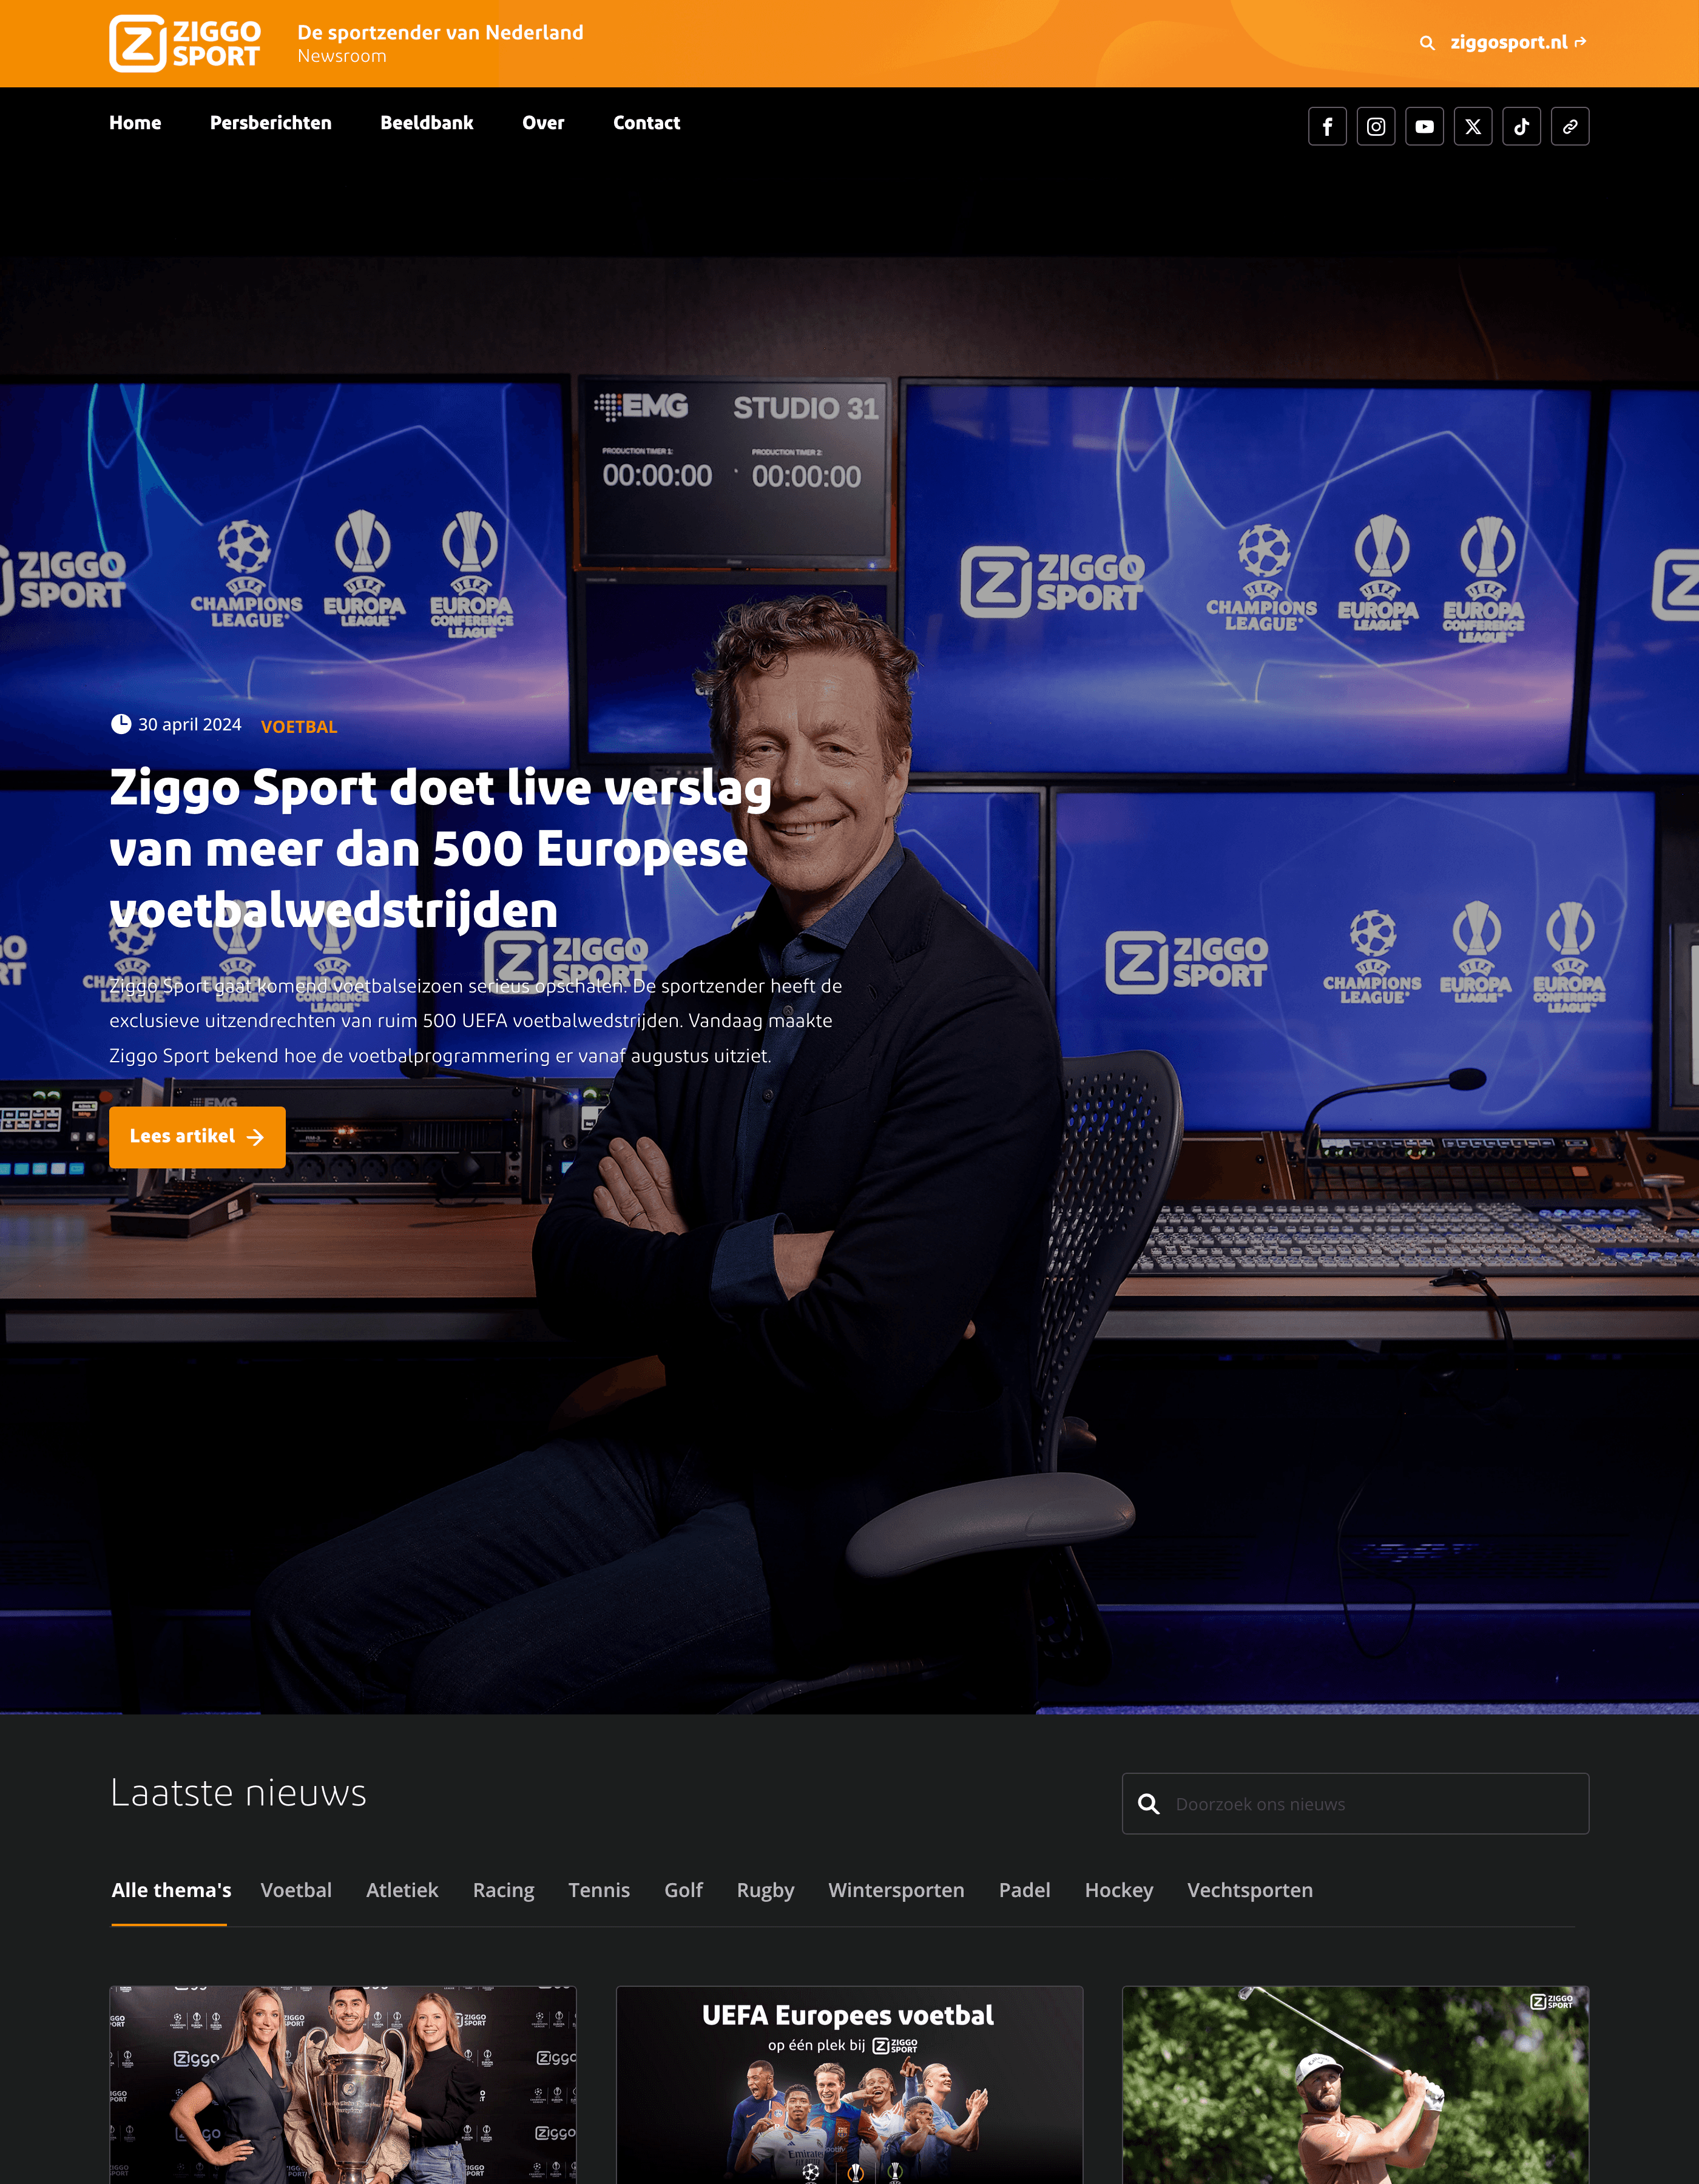
Task: Open the X (Twitter) social icon
Action: tap(1473, 127)
